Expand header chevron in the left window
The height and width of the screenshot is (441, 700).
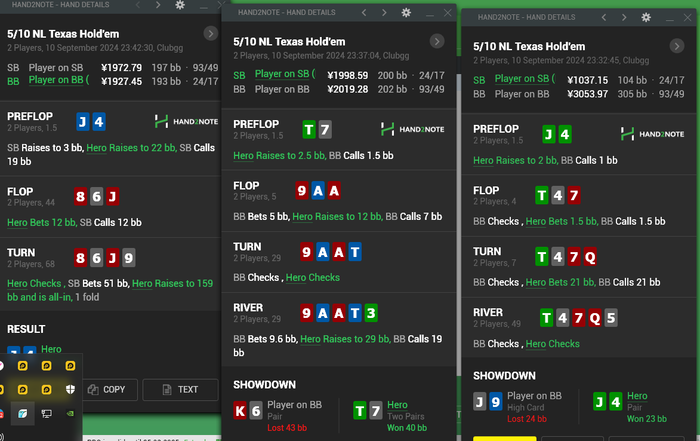211,33
